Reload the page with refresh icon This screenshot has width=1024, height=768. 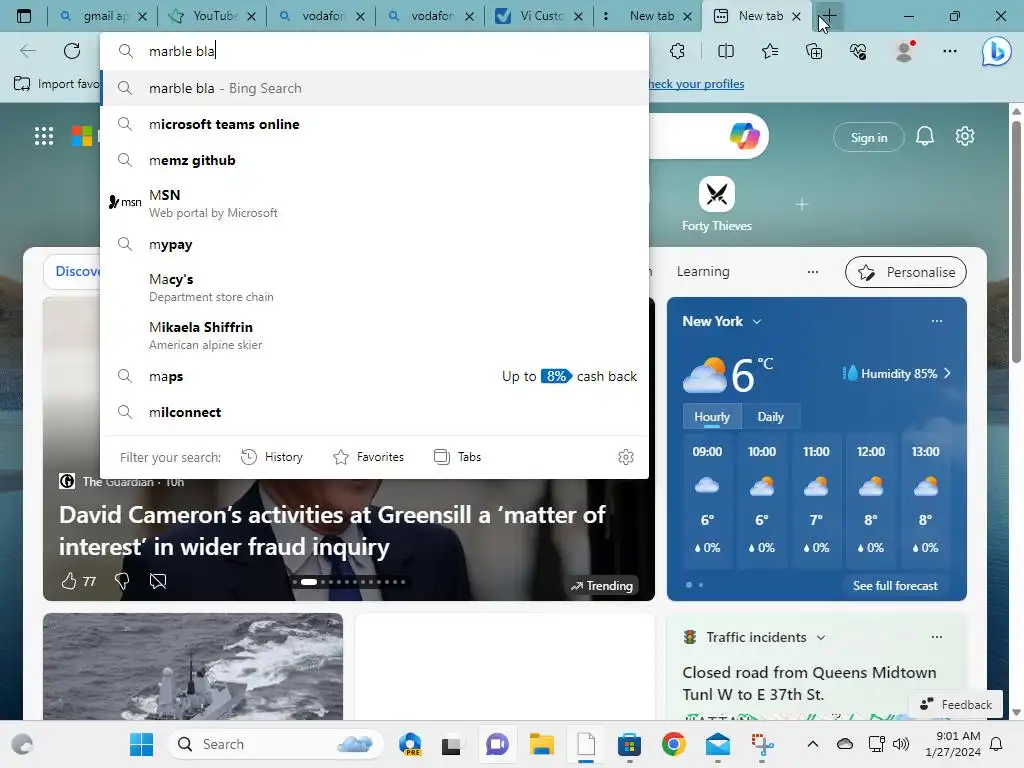point(72,51)
